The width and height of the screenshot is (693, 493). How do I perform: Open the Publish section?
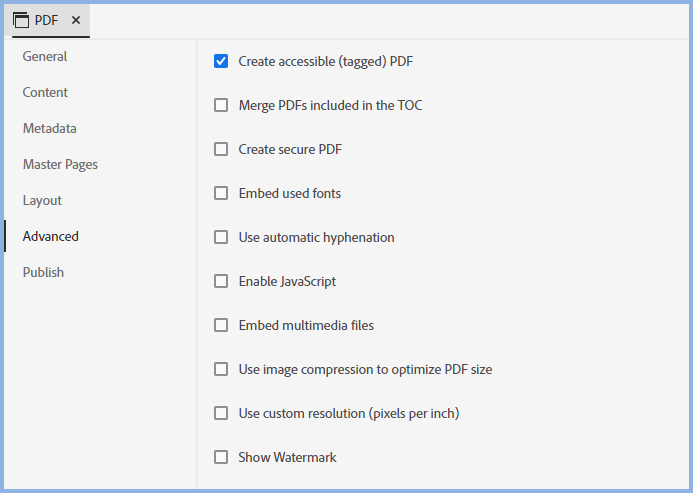coord(43,273)
